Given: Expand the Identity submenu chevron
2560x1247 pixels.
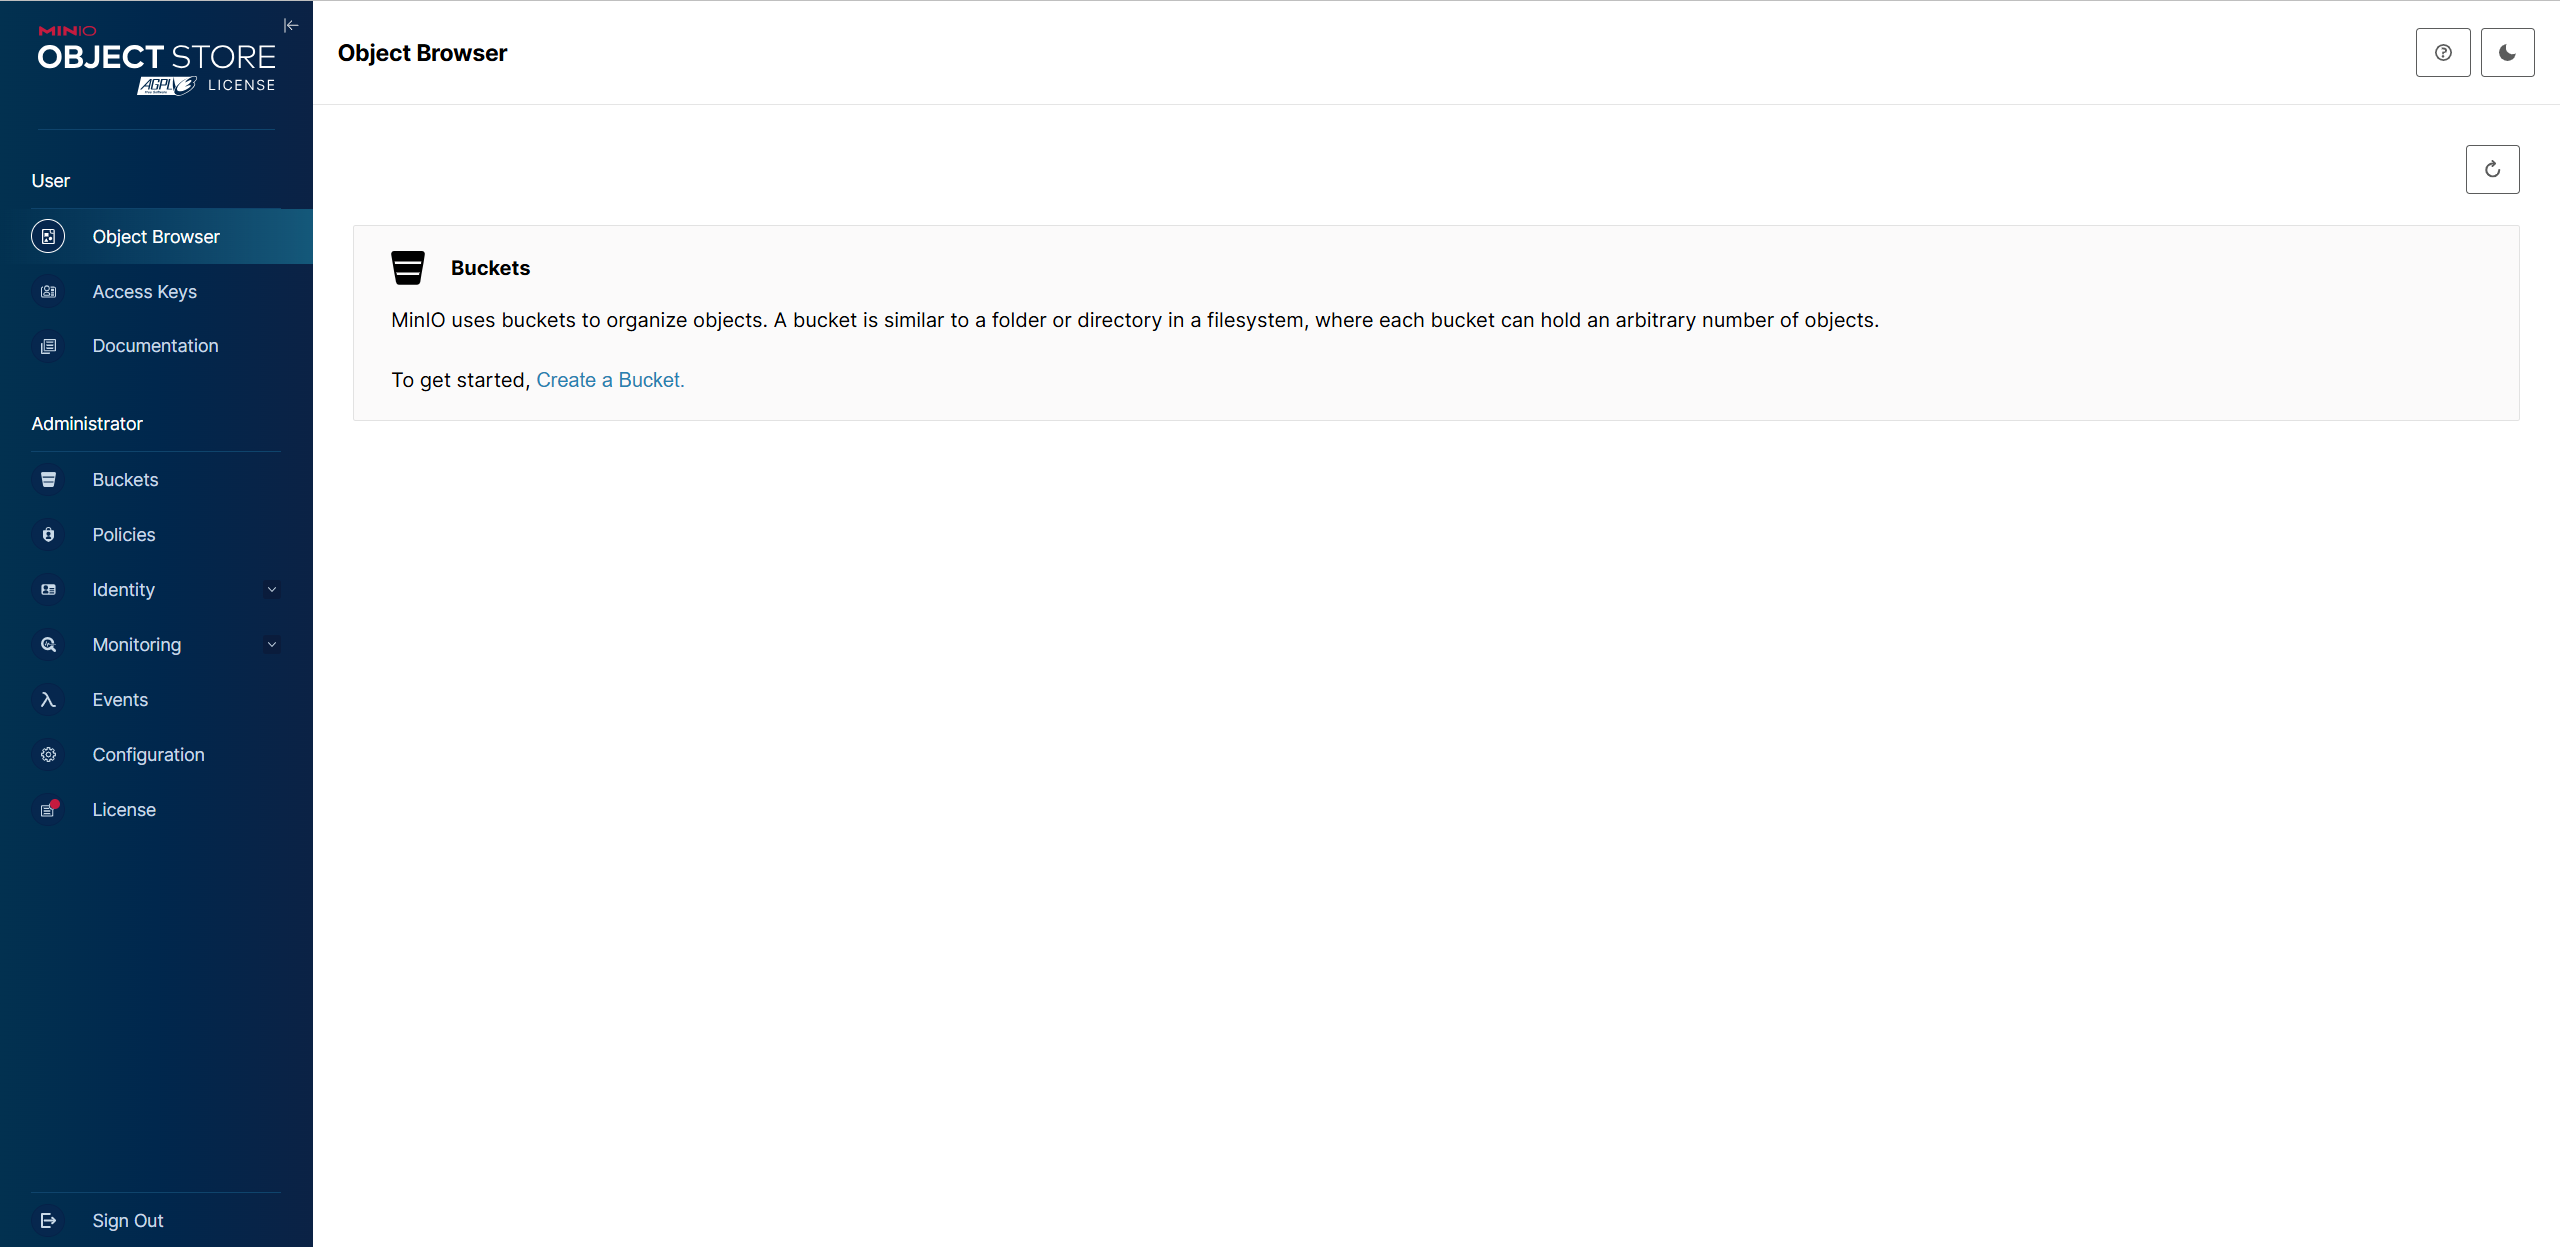Looking at the screenshot, I should pos(272,590).
